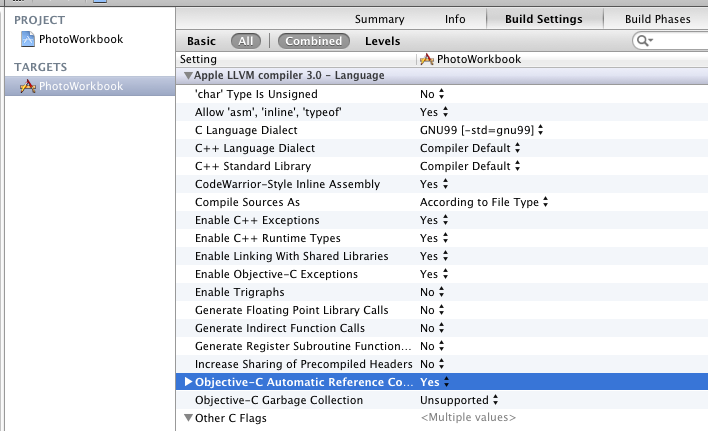This screenshot has height=431, width=708.
Task: Select the Enable C++ Exceptions setting name
Action: (257, 220)
